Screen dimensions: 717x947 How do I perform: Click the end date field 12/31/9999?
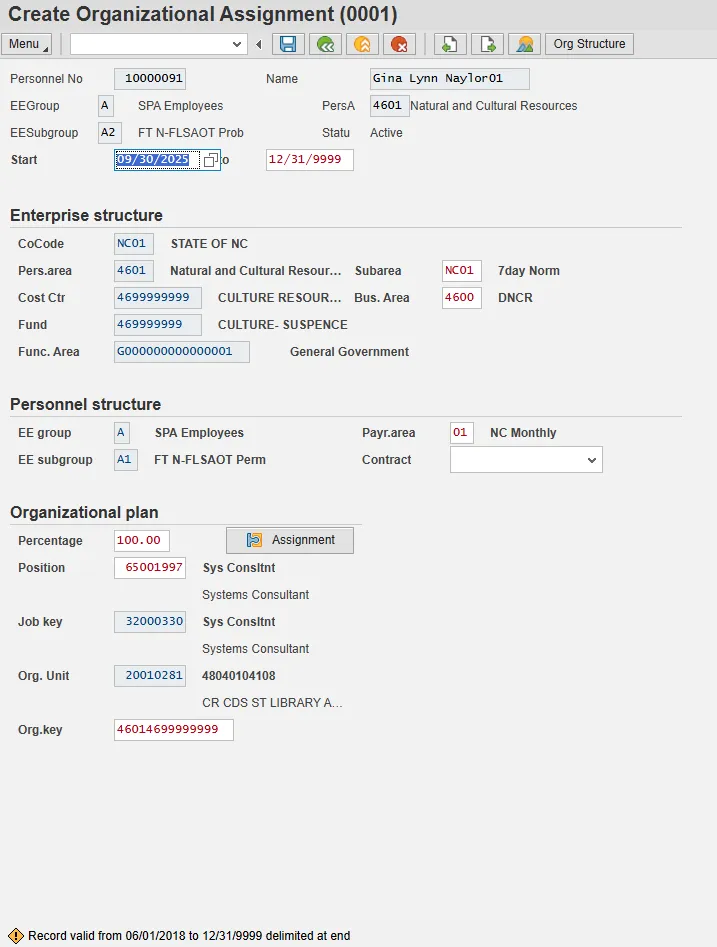pos(309,160)
